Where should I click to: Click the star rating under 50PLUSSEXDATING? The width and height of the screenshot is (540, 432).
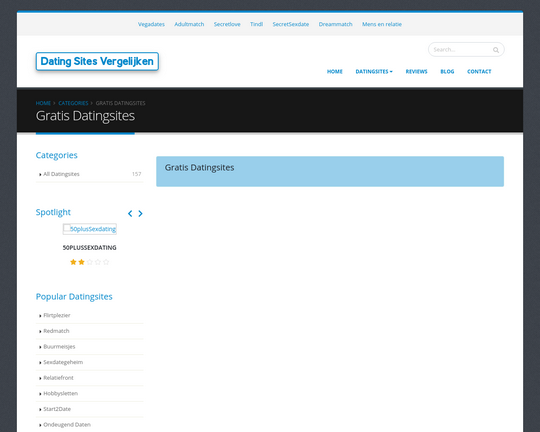pyautogui.click(x=90, y=262)
